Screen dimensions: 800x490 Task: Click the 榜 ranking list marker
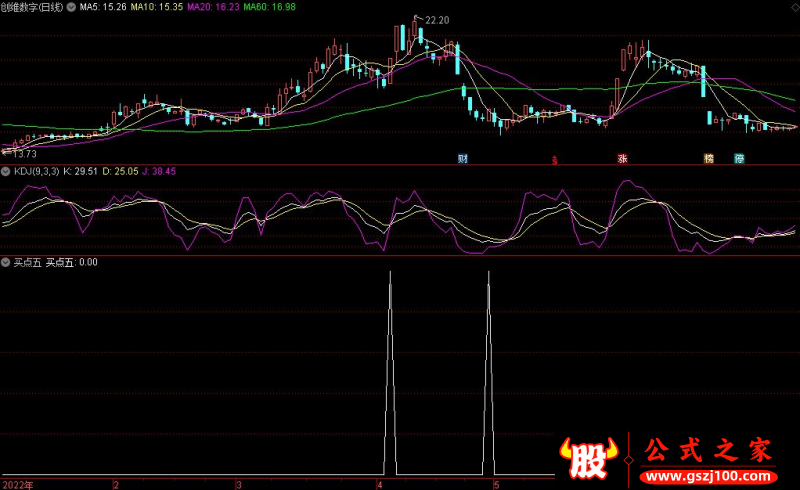709,158
